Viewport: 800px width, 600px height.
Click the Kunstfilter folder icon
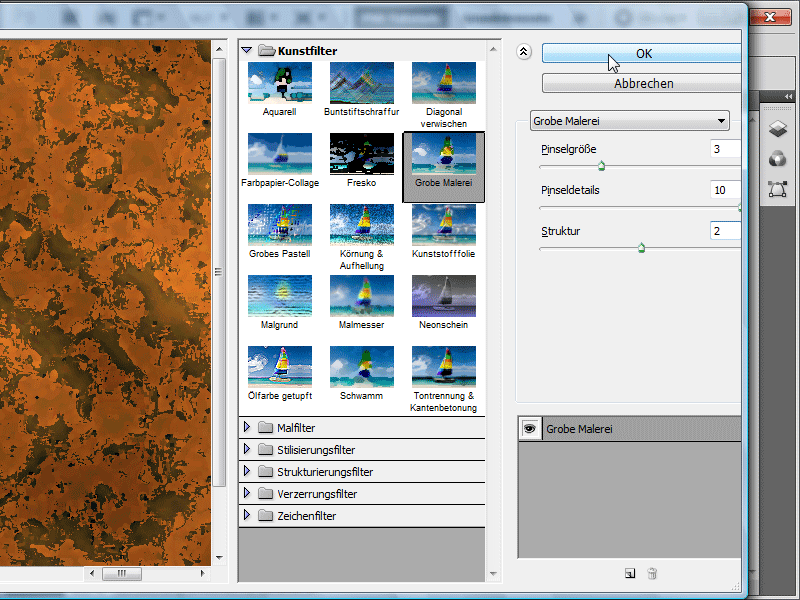tap(266, 50)
